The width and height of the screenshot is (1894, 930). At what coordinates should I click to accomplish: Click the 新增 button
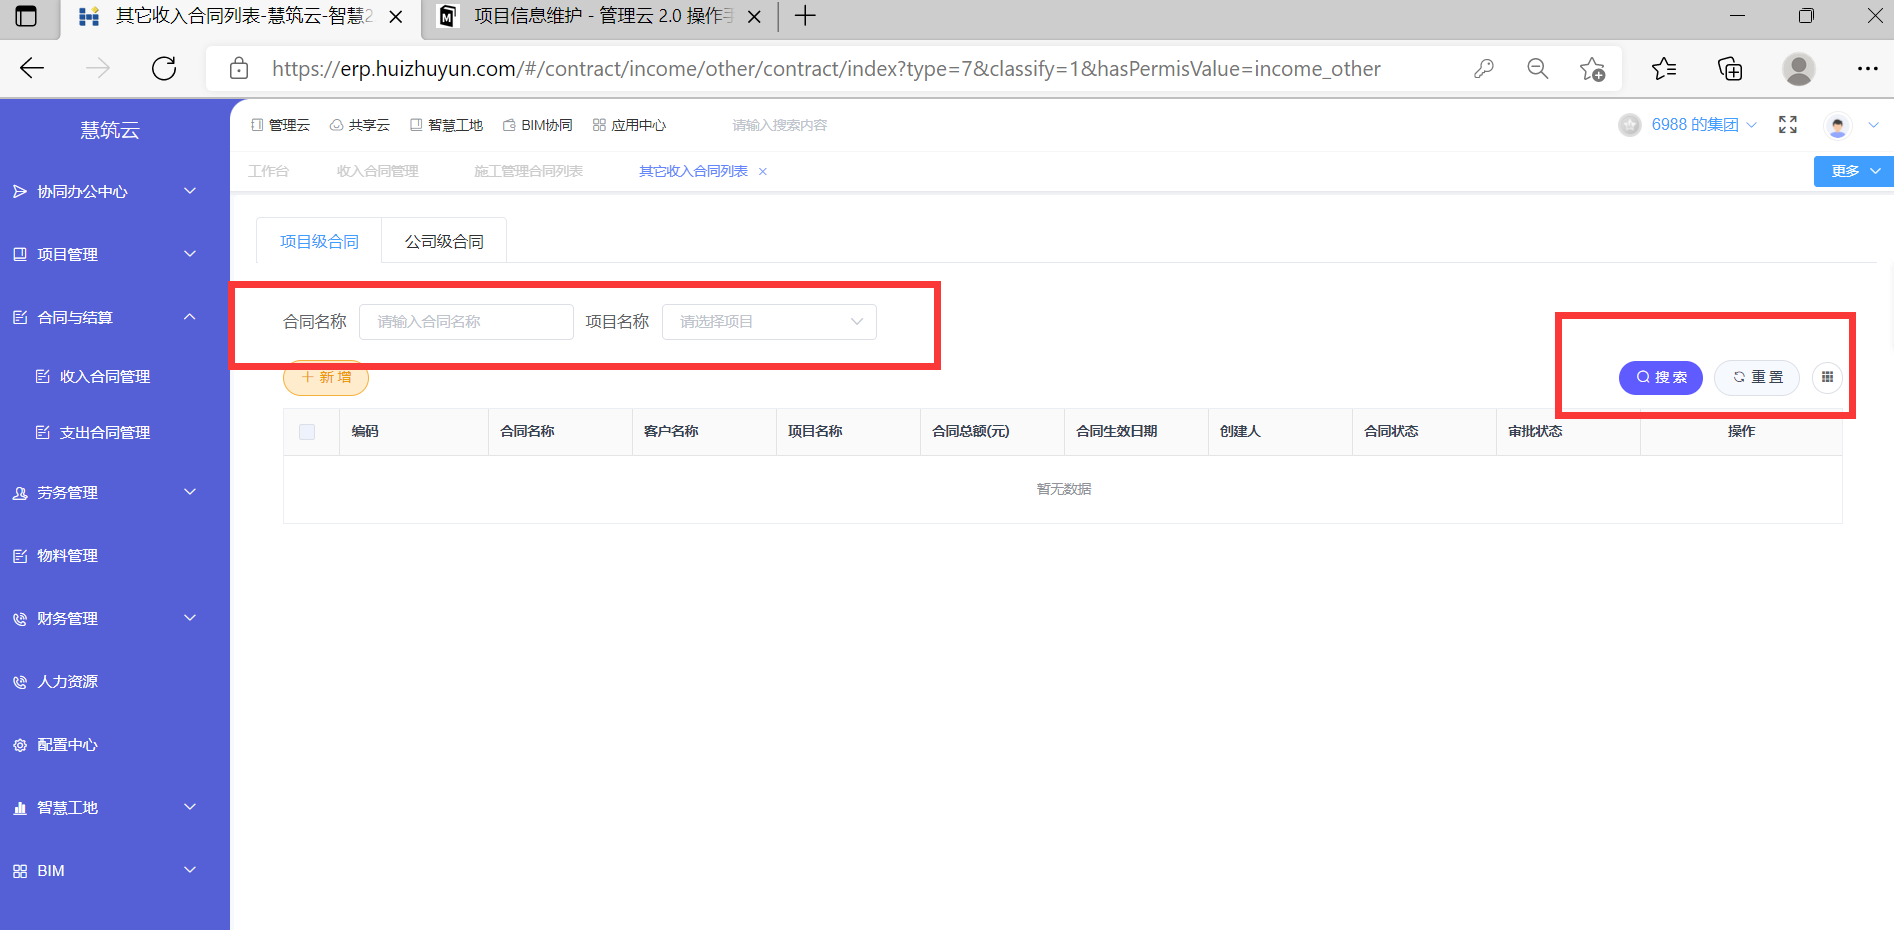coord(326,377)
